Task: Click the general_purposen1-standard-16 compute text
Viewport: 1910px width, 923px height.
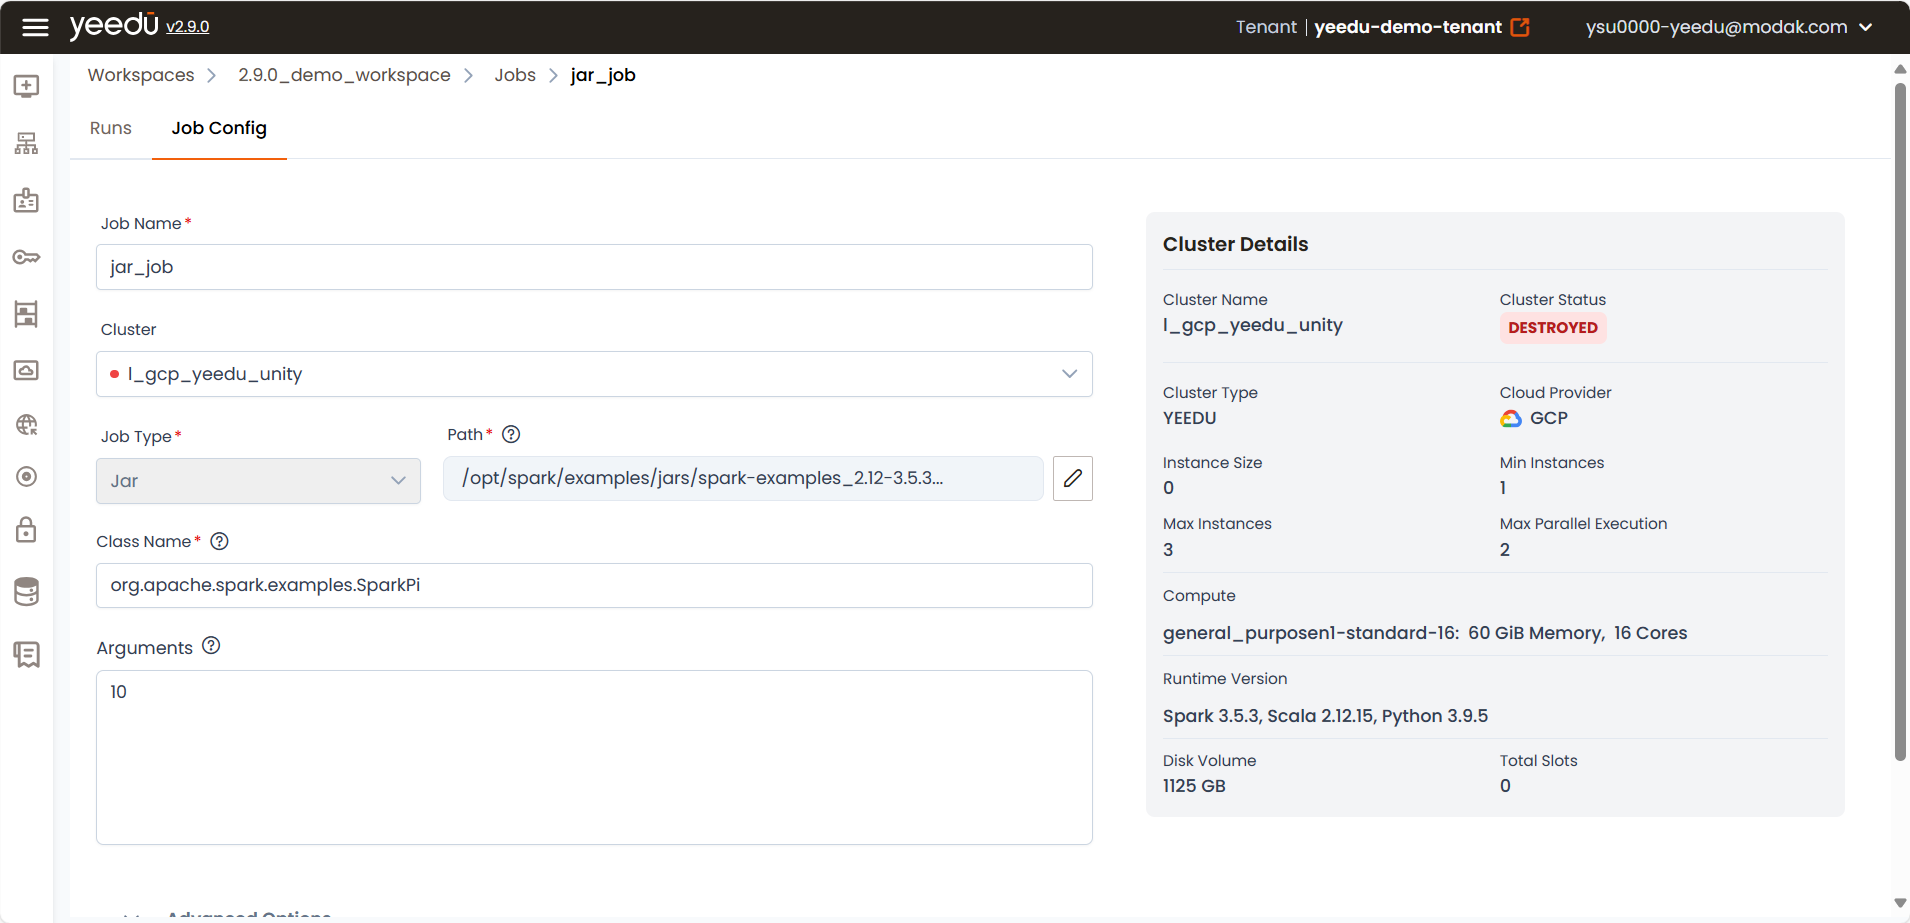Action: click(x=1425, y=633)
